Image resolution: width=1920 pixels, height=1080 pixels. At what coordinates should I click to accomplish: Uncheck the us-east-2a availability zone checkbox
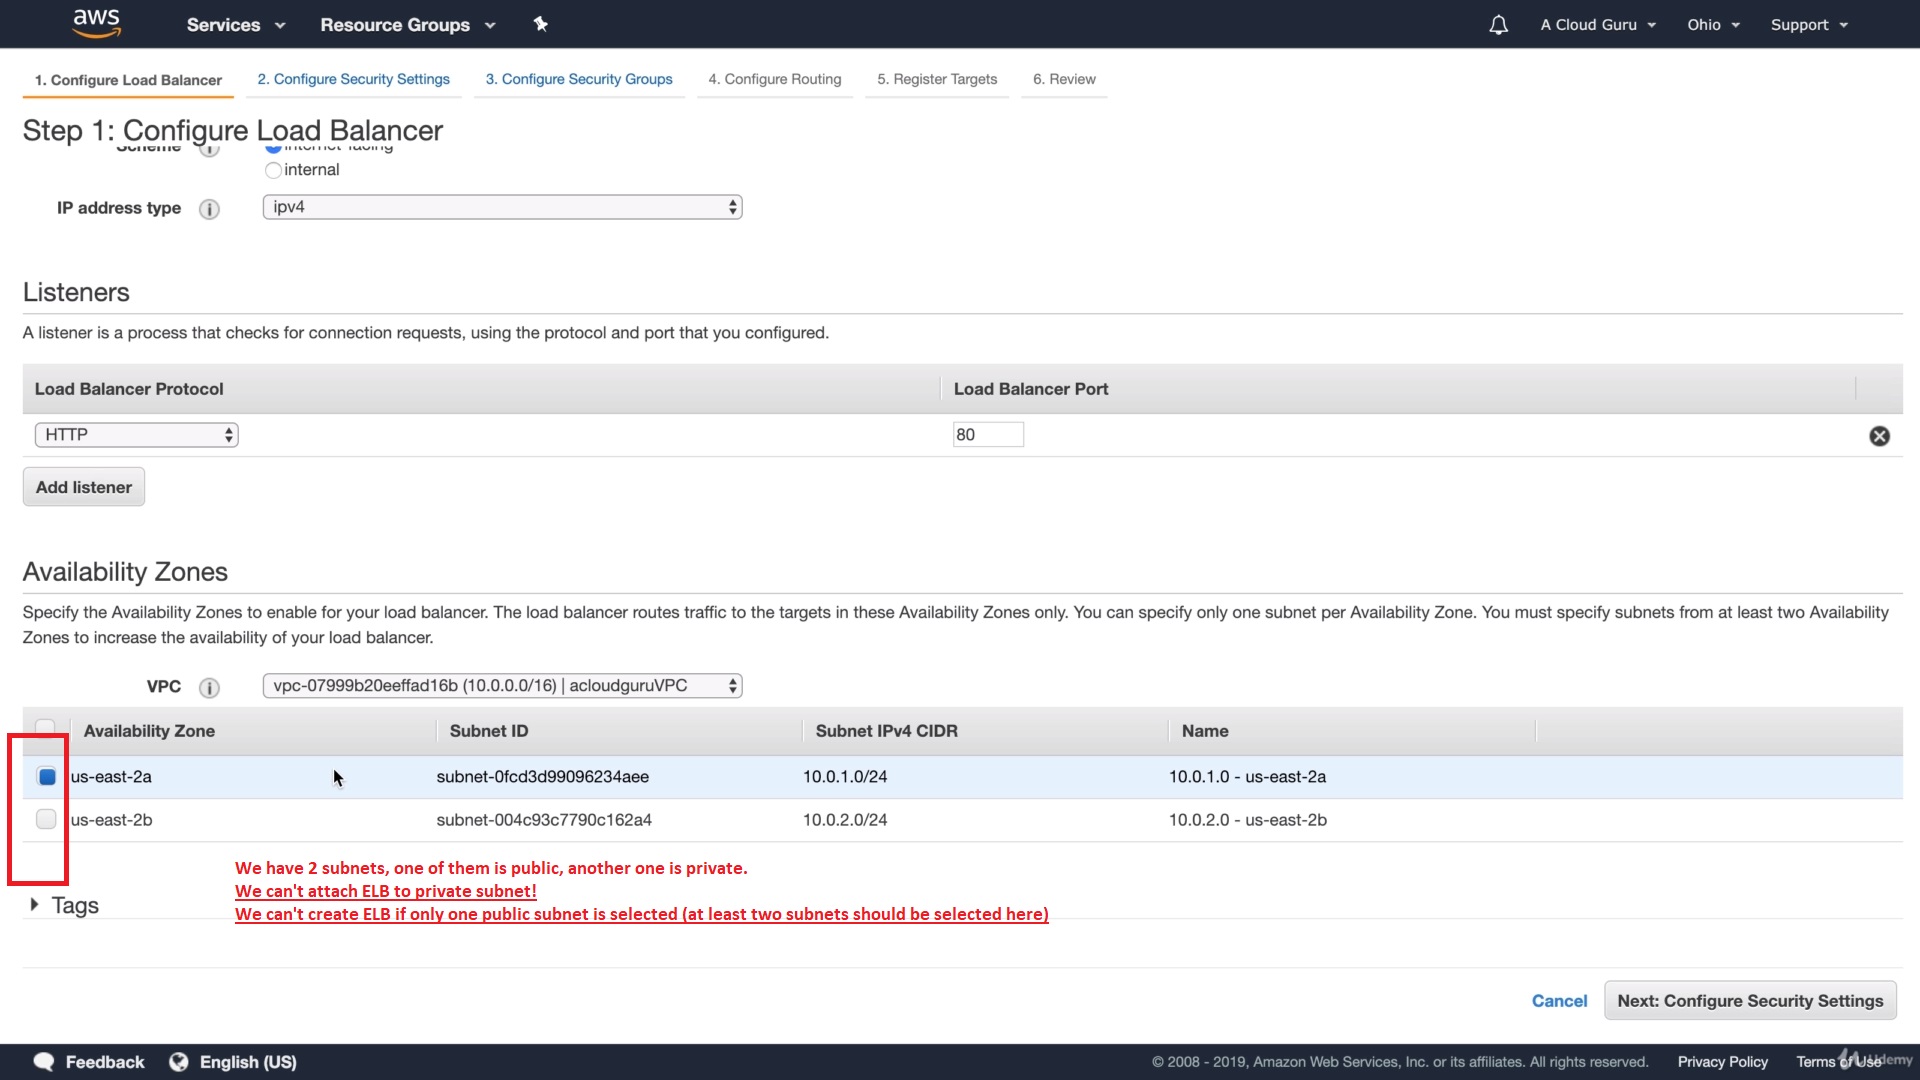pos(47,777)
